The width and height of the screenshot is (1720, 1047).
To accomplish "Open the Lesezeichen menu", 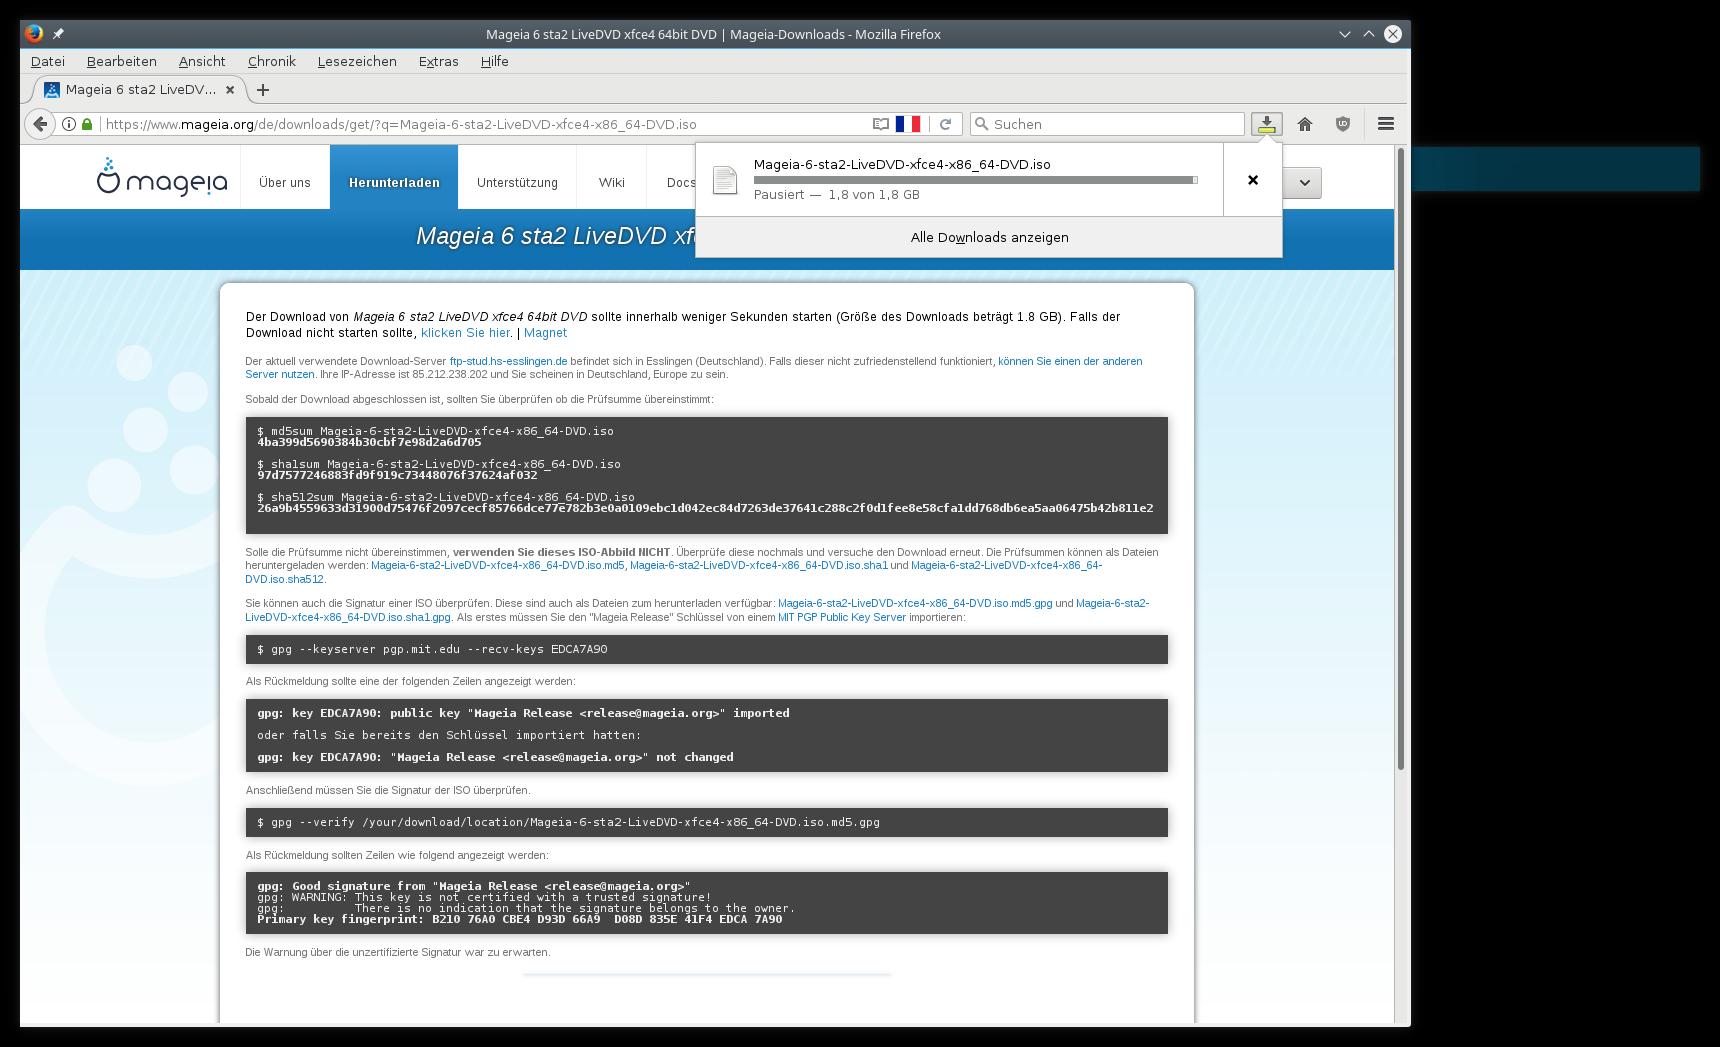I will point(357,61).
